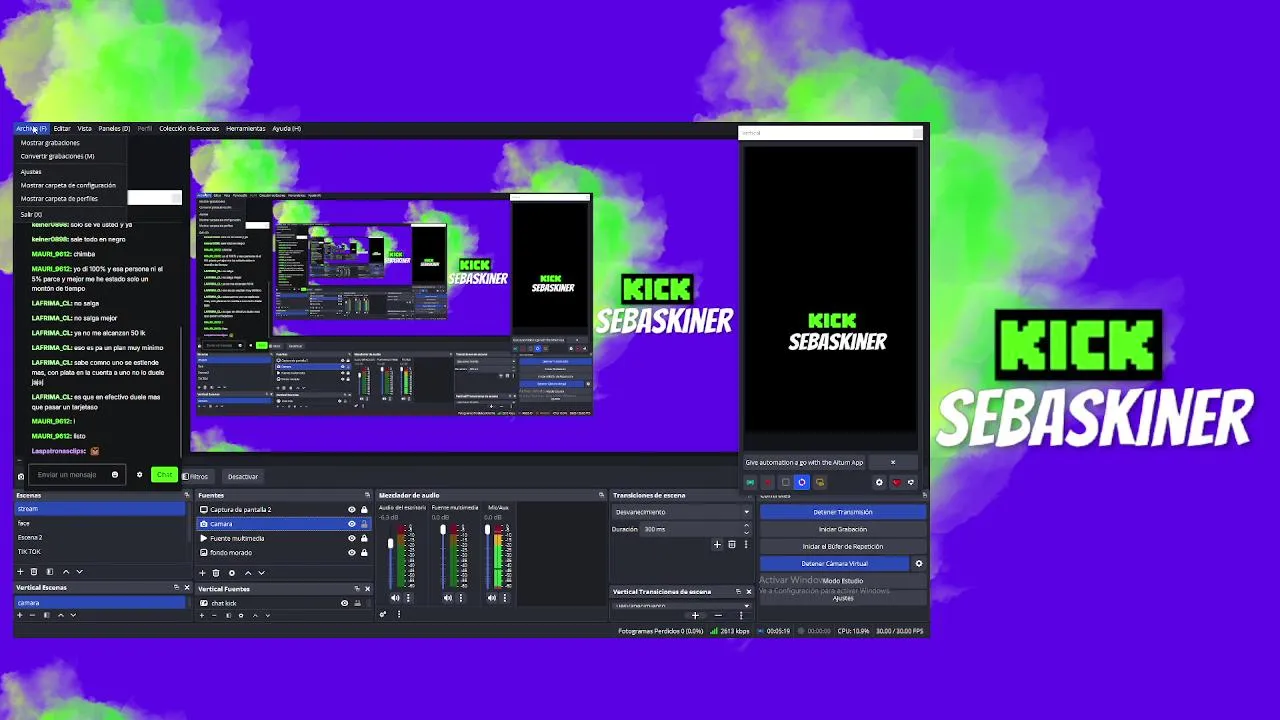Increase Duración value with up arrow

[747, 525]
